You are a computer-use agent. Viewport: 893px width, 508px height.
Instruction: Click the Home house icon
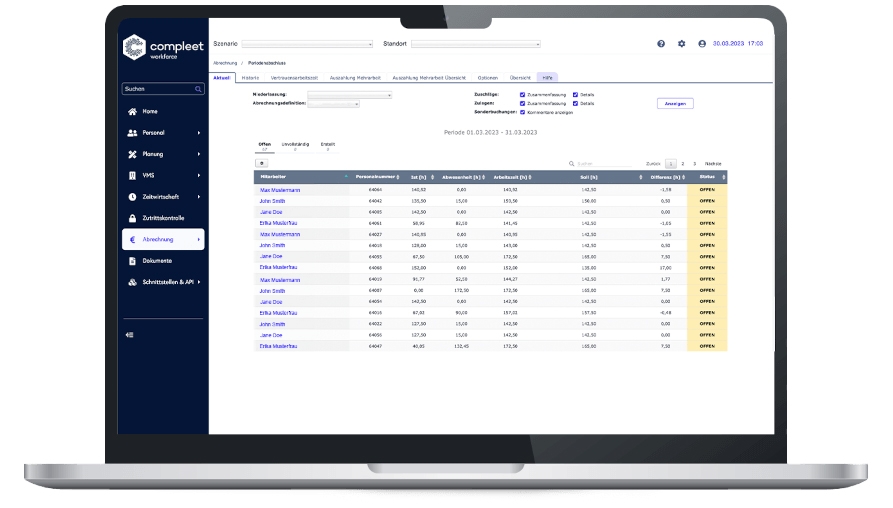(132, 112)
